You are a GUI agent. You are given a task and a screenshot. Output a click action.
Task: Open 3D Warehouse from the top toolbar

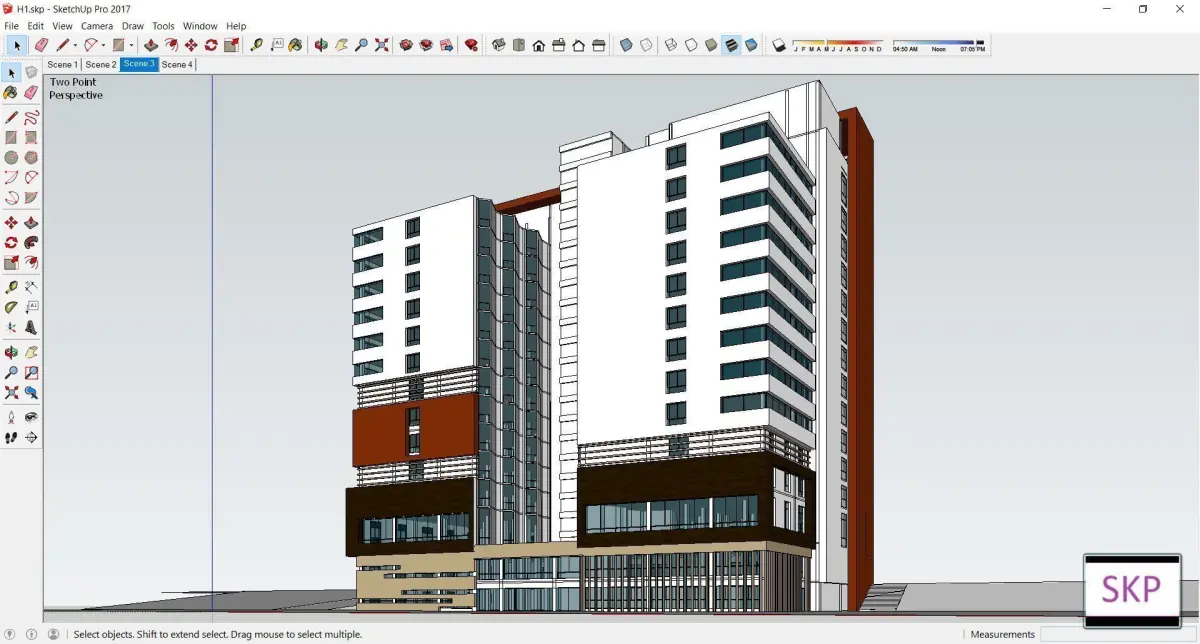point(406,45)
